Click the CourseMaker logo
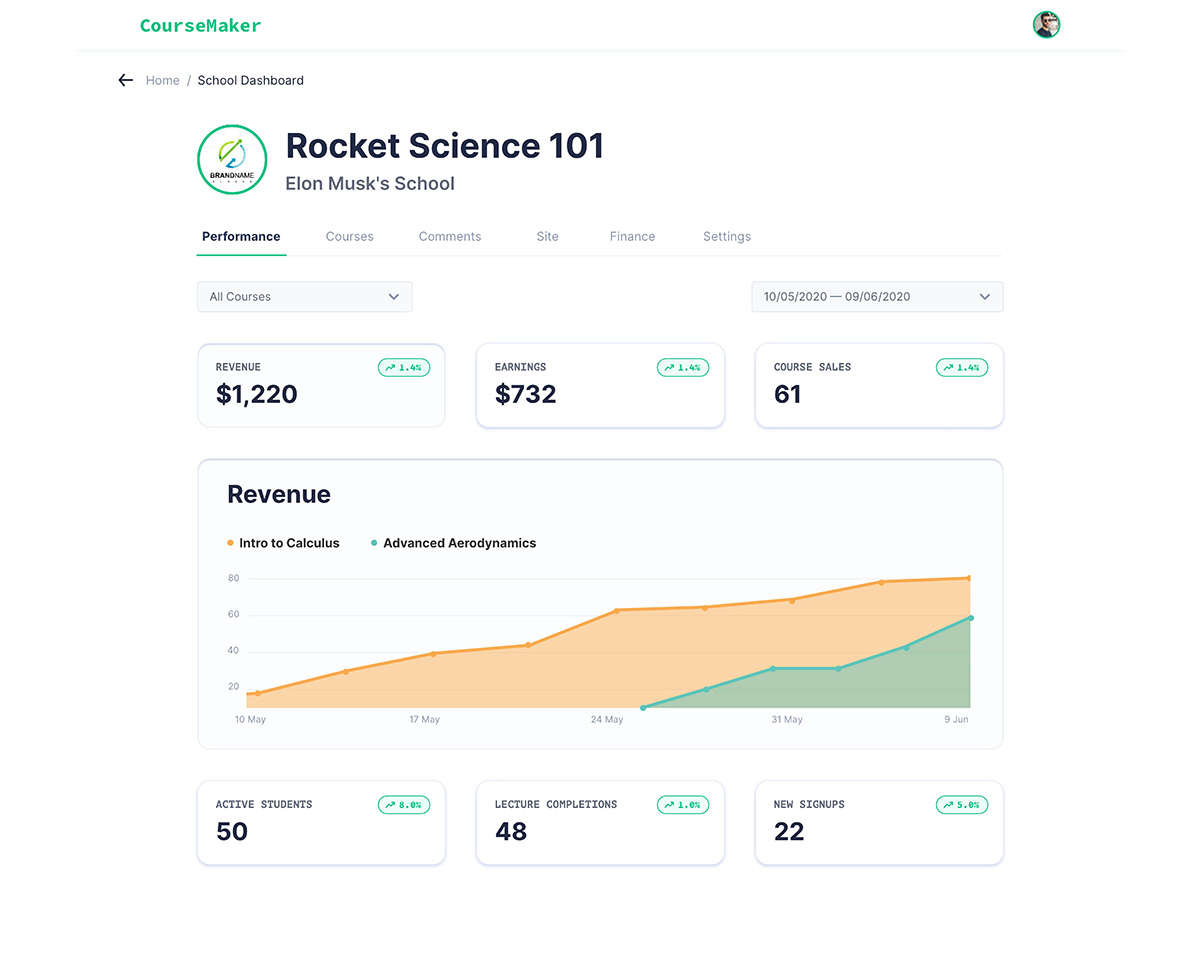Image resolution: width=1200 pixels, height=960 pixels. 200,26
